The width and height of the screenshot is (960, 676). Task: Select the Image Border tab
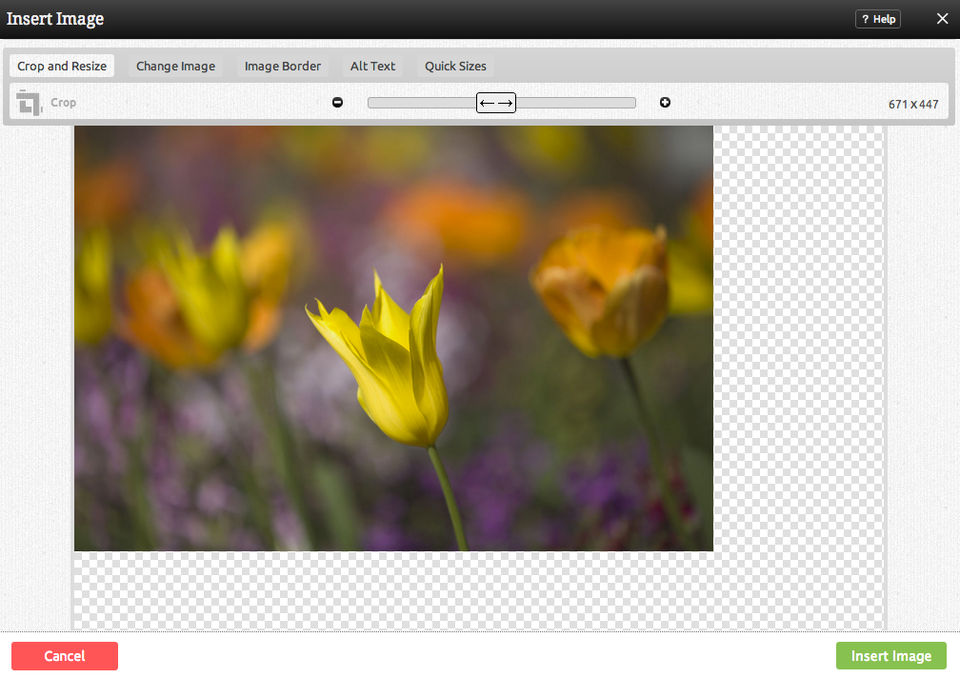coord(283,66)
